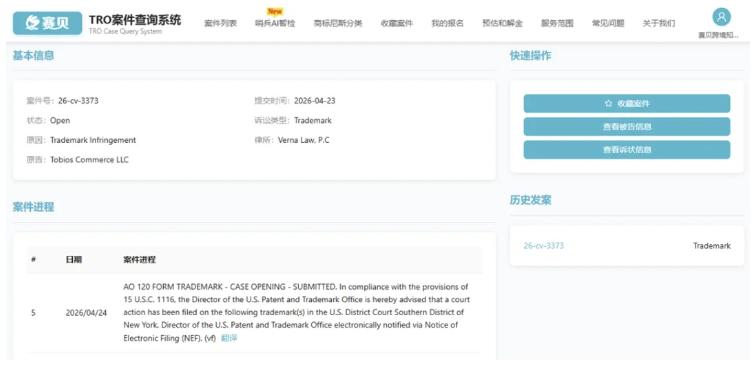Image resolution: width=756 pixels, height=368 pixels.
Task: Click the lawsuit type value Trademark in 基本信息
Action: tap(313, 121)
